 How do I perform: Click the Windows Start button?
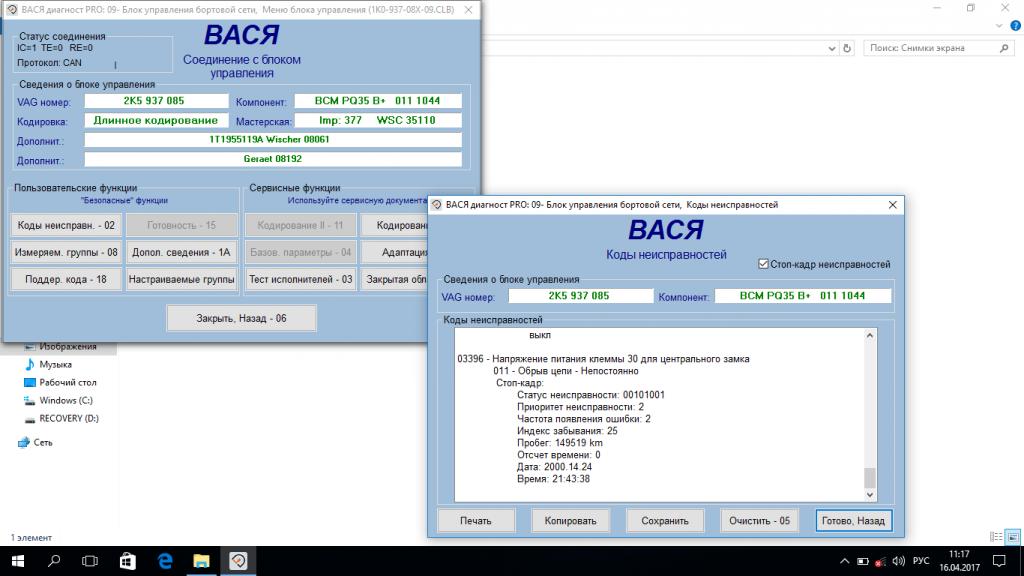pos(18,561)
